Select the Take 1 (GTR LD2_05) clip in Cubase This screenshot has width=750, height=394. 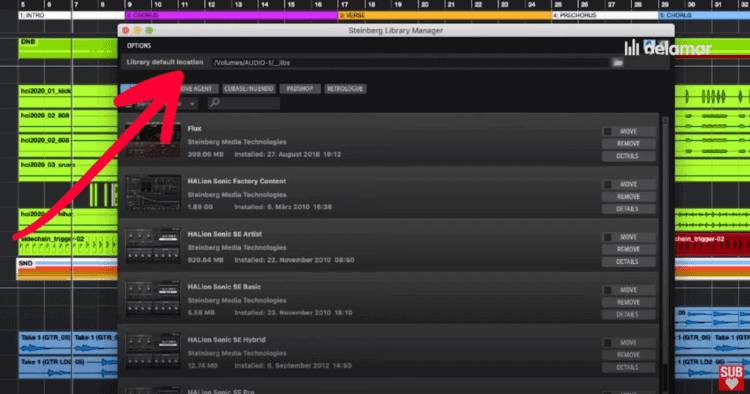click(67, 367)
